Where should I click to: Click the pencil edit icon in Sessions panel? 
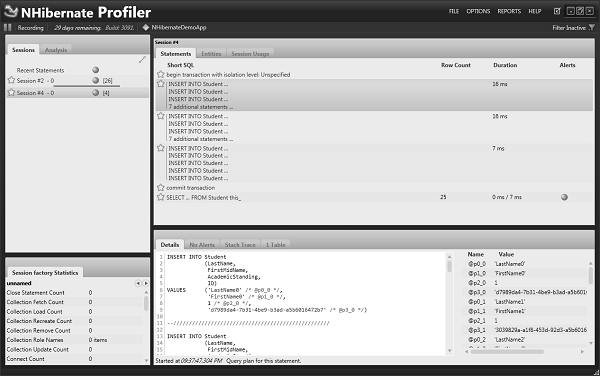pyautogui.click(x=142, y=59)
